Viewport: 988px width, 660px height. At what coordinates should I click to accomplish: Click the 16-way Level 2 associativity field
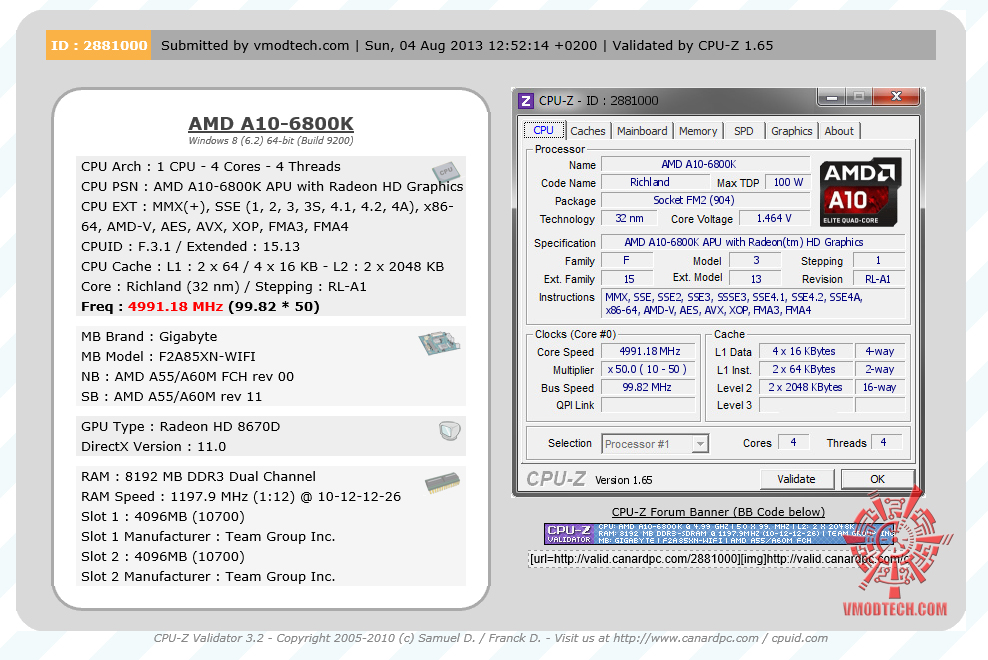point(880,387)
